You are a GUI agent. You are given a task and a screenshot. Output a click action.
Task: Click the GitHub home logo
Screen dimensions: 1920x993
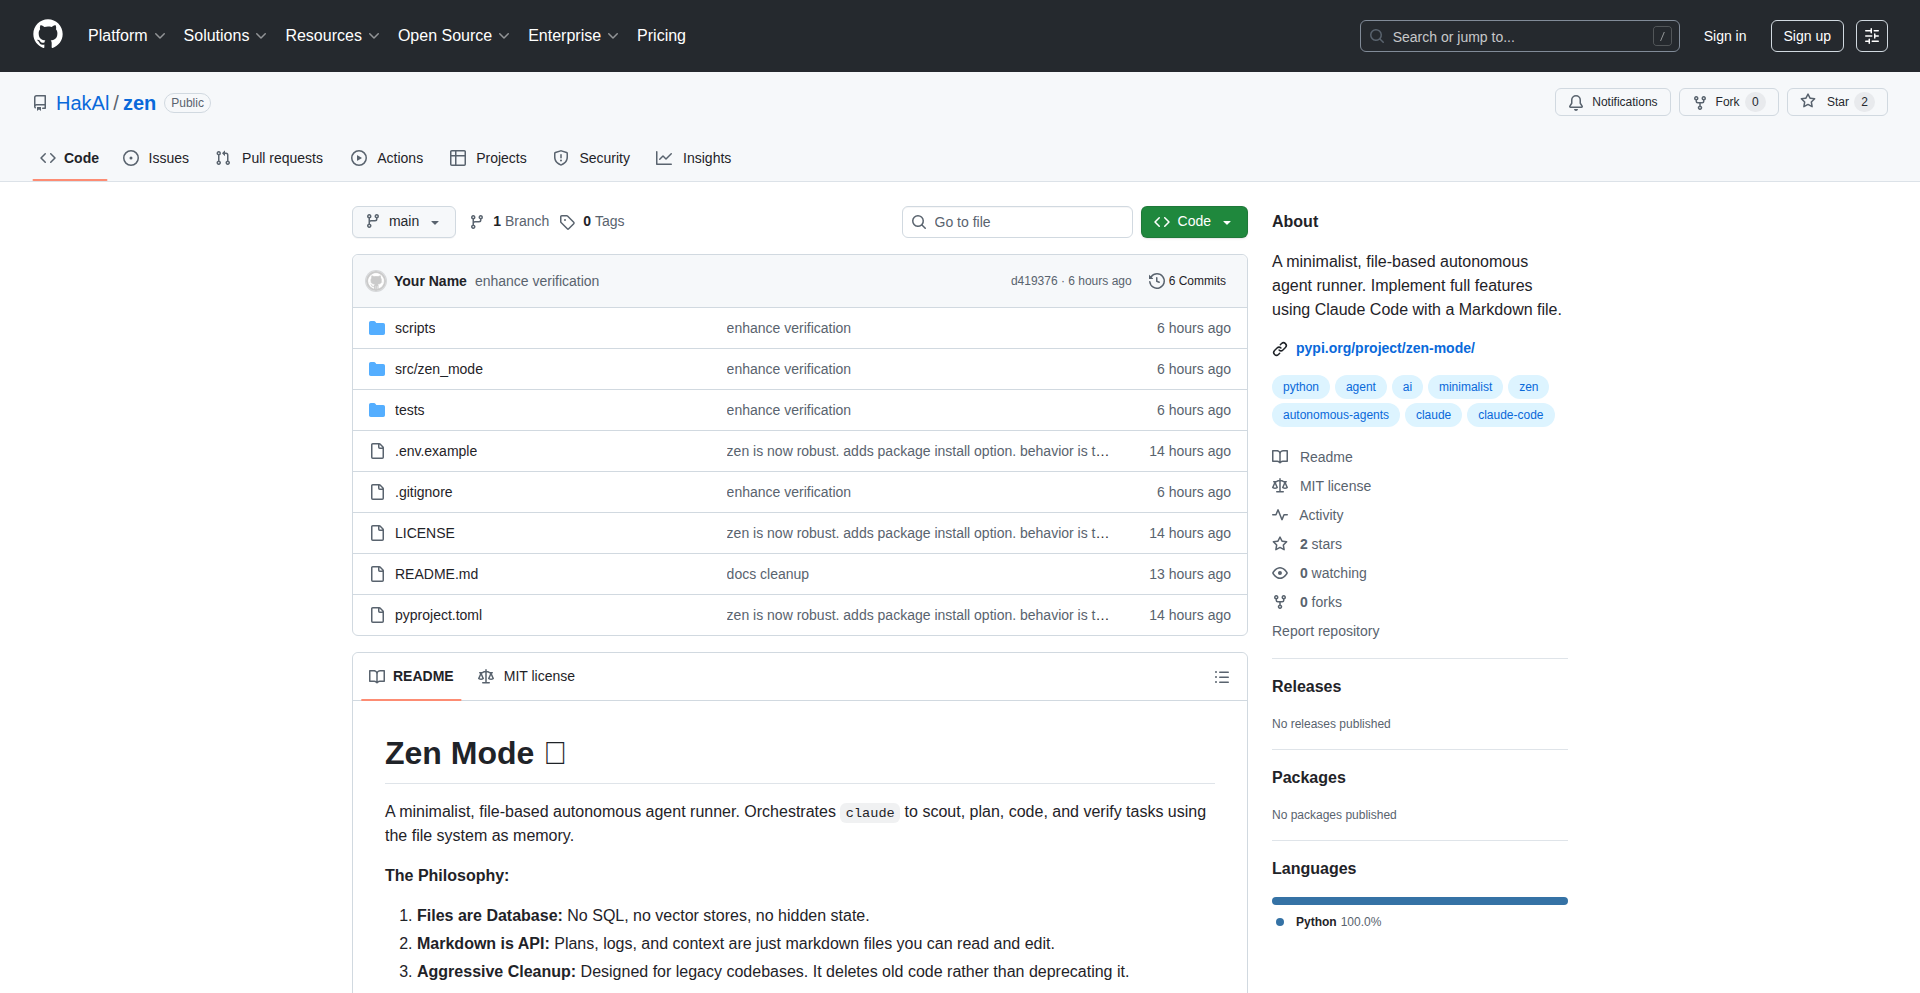pyautogui.click(x=46, y=35)
